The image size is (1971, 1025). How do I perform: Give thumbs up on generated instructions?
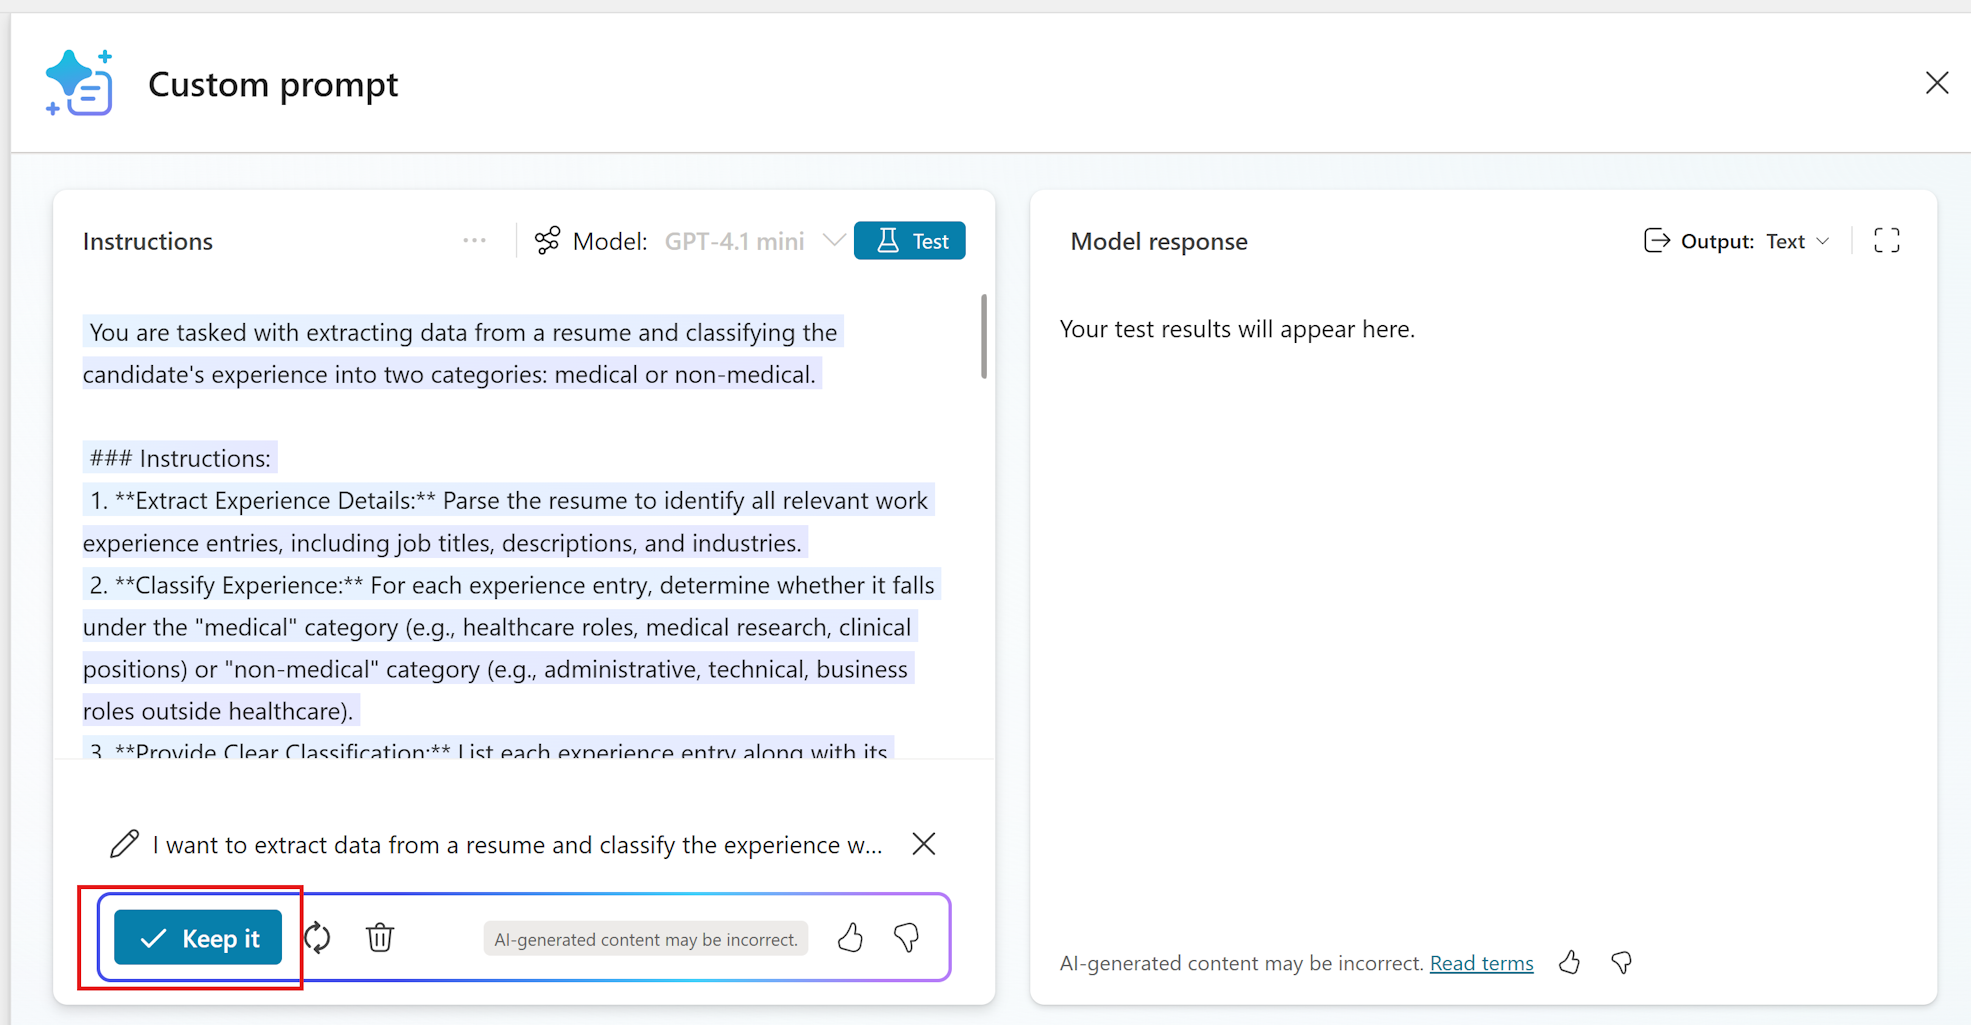click(851, 937)
